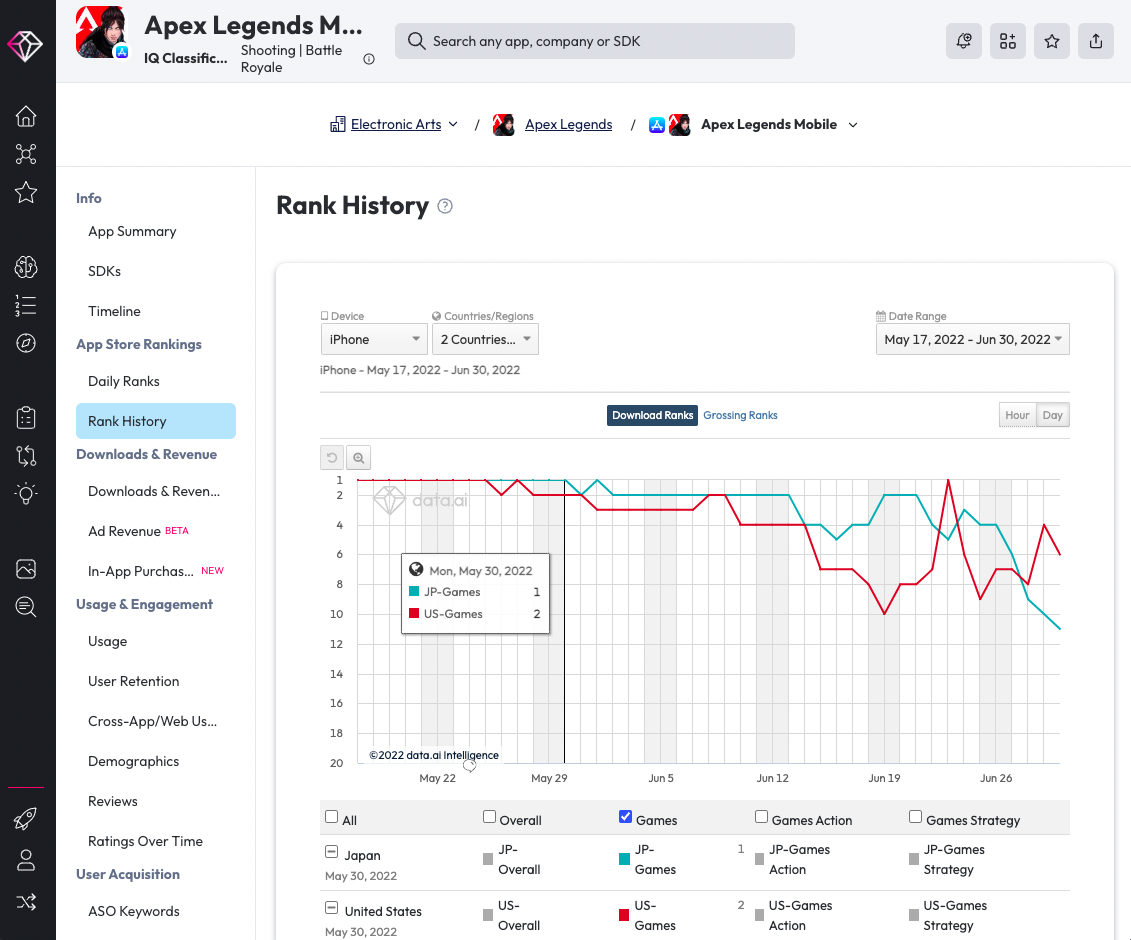Image resolution: width=1131 pixels, height=940 pixels.
Task: Open Reviews in sidebar
Action: (x=113, y=801)
